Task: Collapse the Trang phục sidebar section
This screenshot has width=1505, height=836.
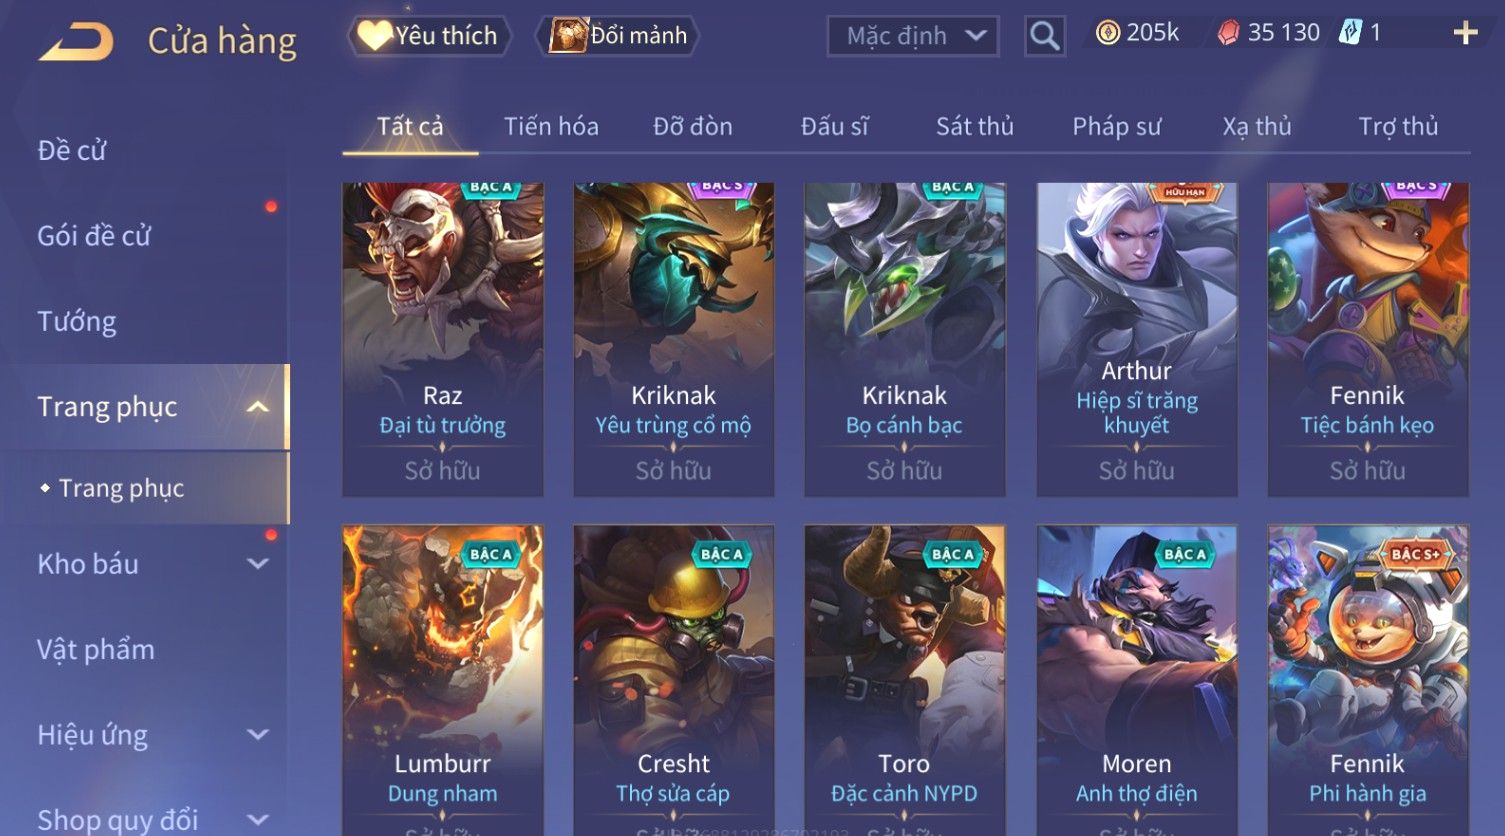Action: [258, 407]
